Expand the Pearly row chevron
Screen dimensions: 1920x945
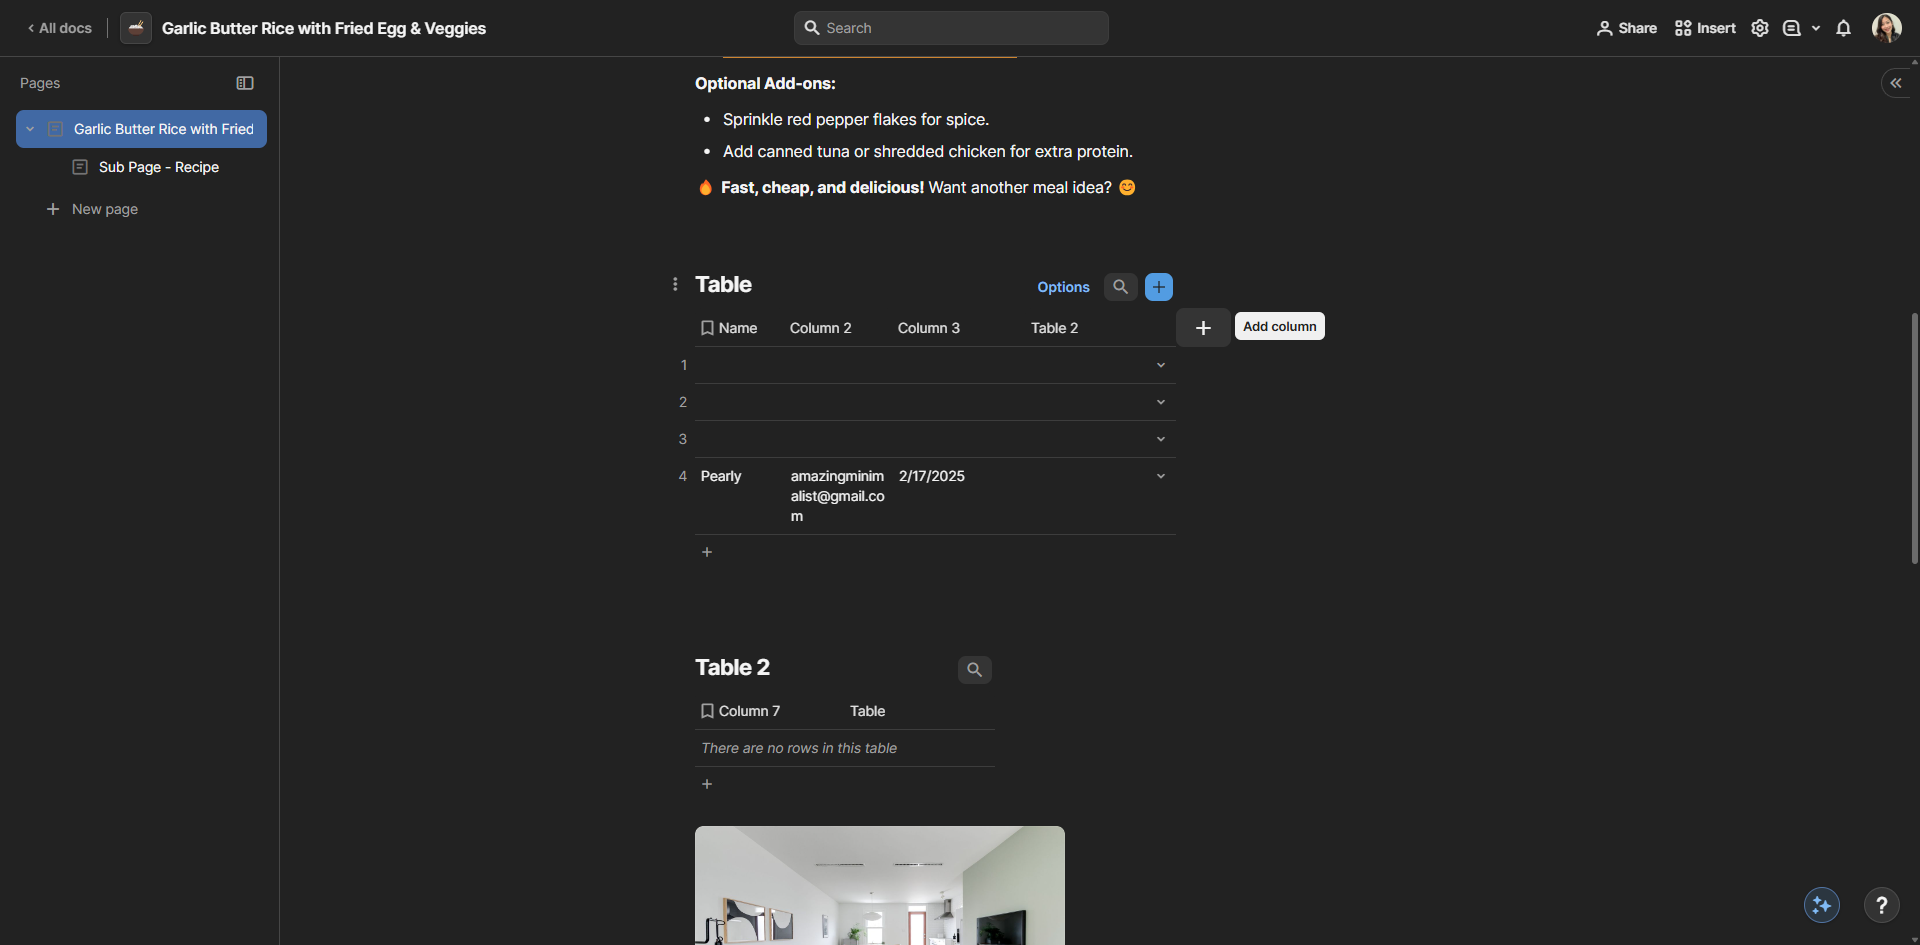click(x=1161, y=476)
